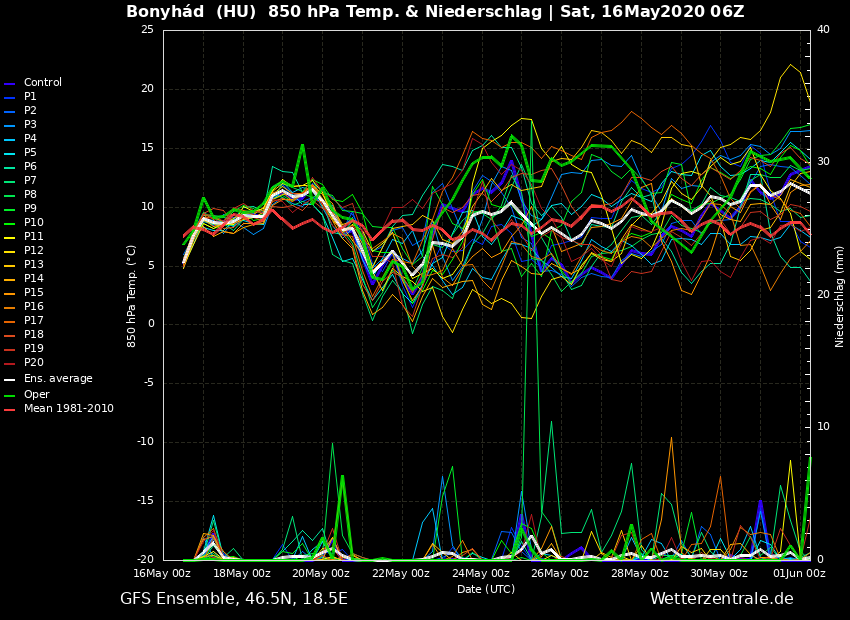Click the Wetterzentrale.de text in footer
850x620 pixels.
[x=721, y=599]
